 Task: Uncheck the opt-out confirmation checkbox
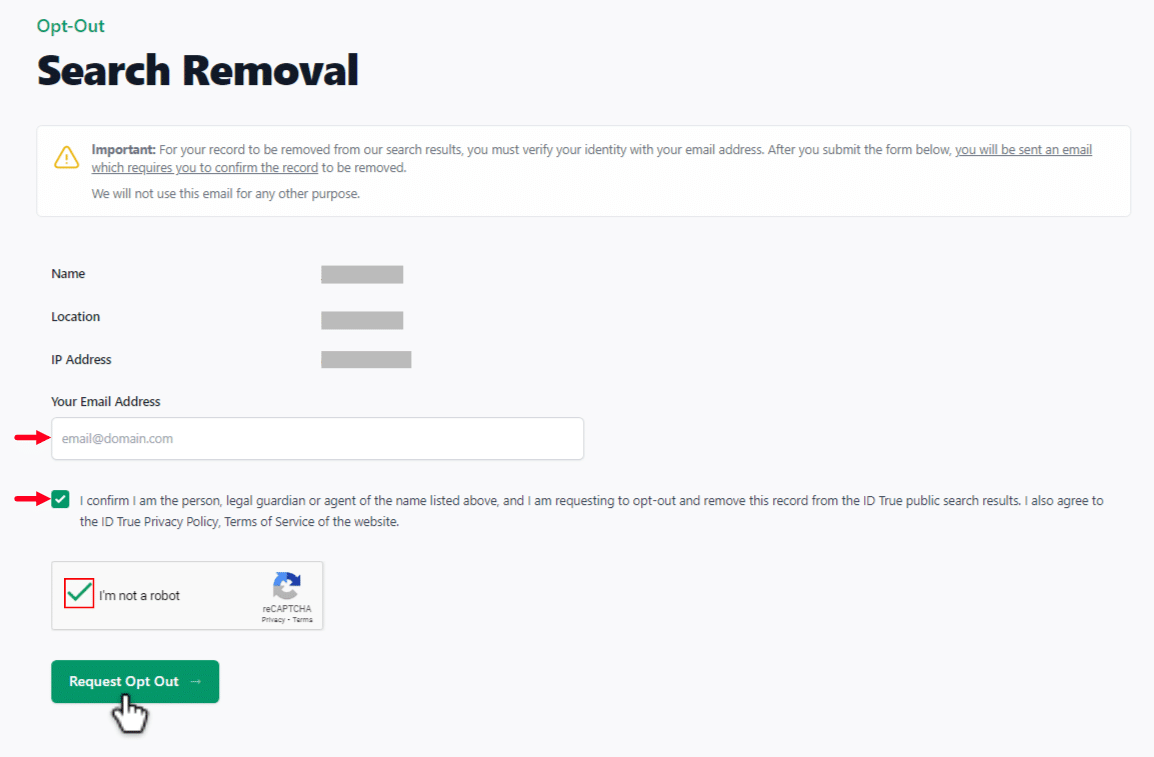pyautogui.click(x=60, y=500)
